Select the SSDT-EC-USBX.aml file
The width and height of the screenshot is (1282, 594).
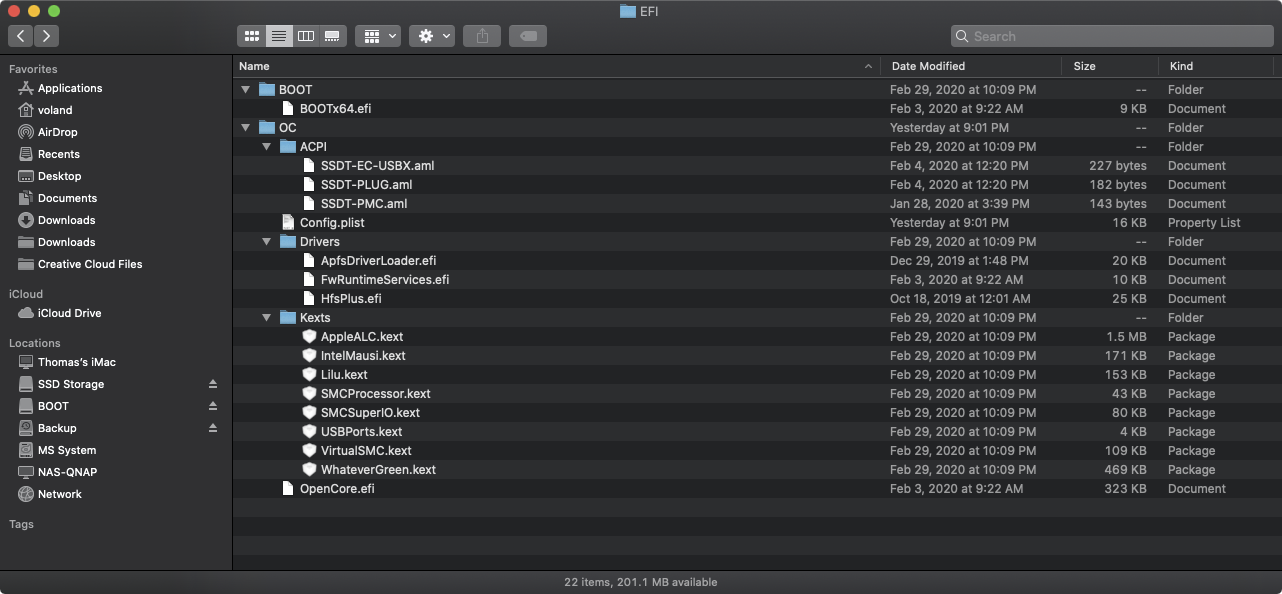click(757, 166)
